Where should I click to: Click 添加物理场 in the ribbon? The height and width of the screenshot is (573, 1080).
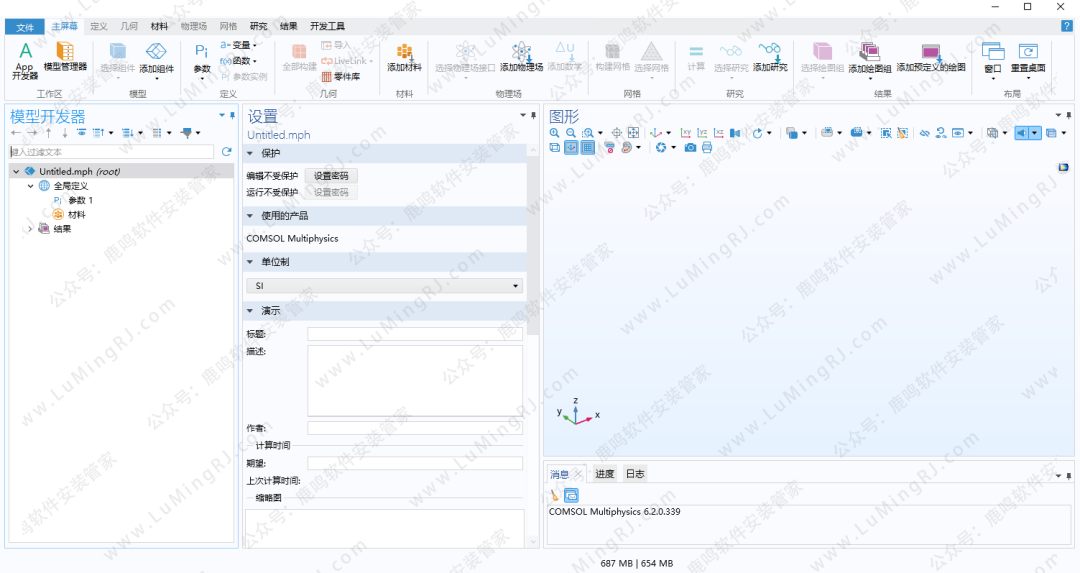point(521,57)
